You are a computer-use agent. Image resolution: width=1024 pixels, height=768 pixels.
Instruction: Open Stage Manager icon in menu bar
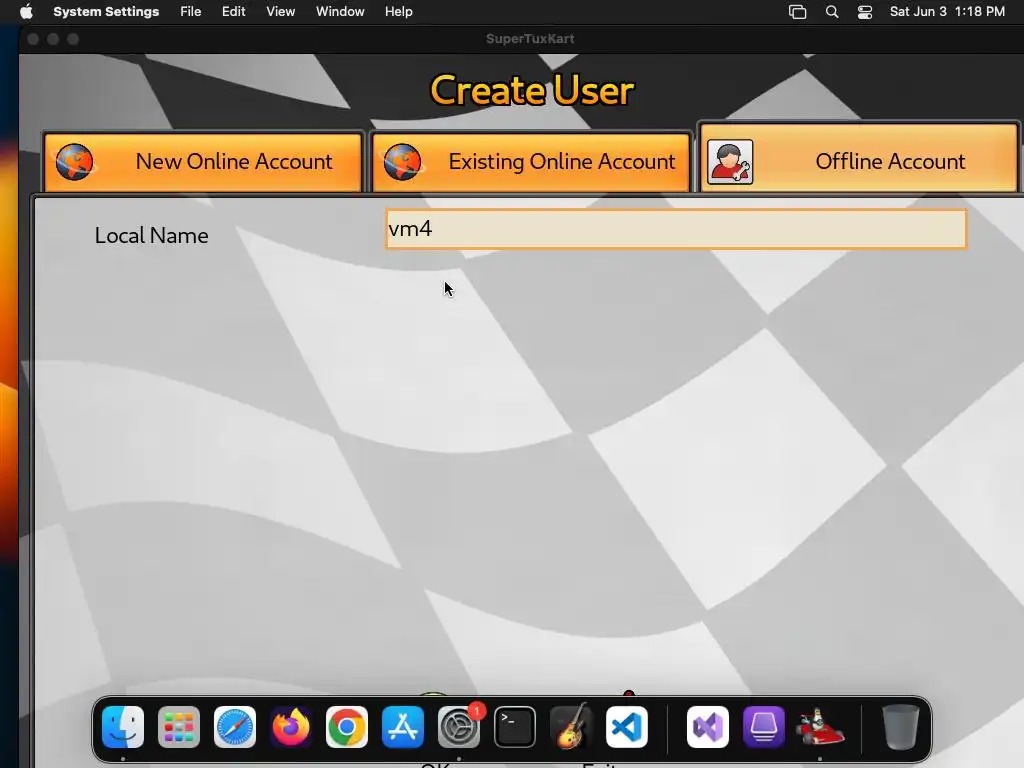pos(797,12)
